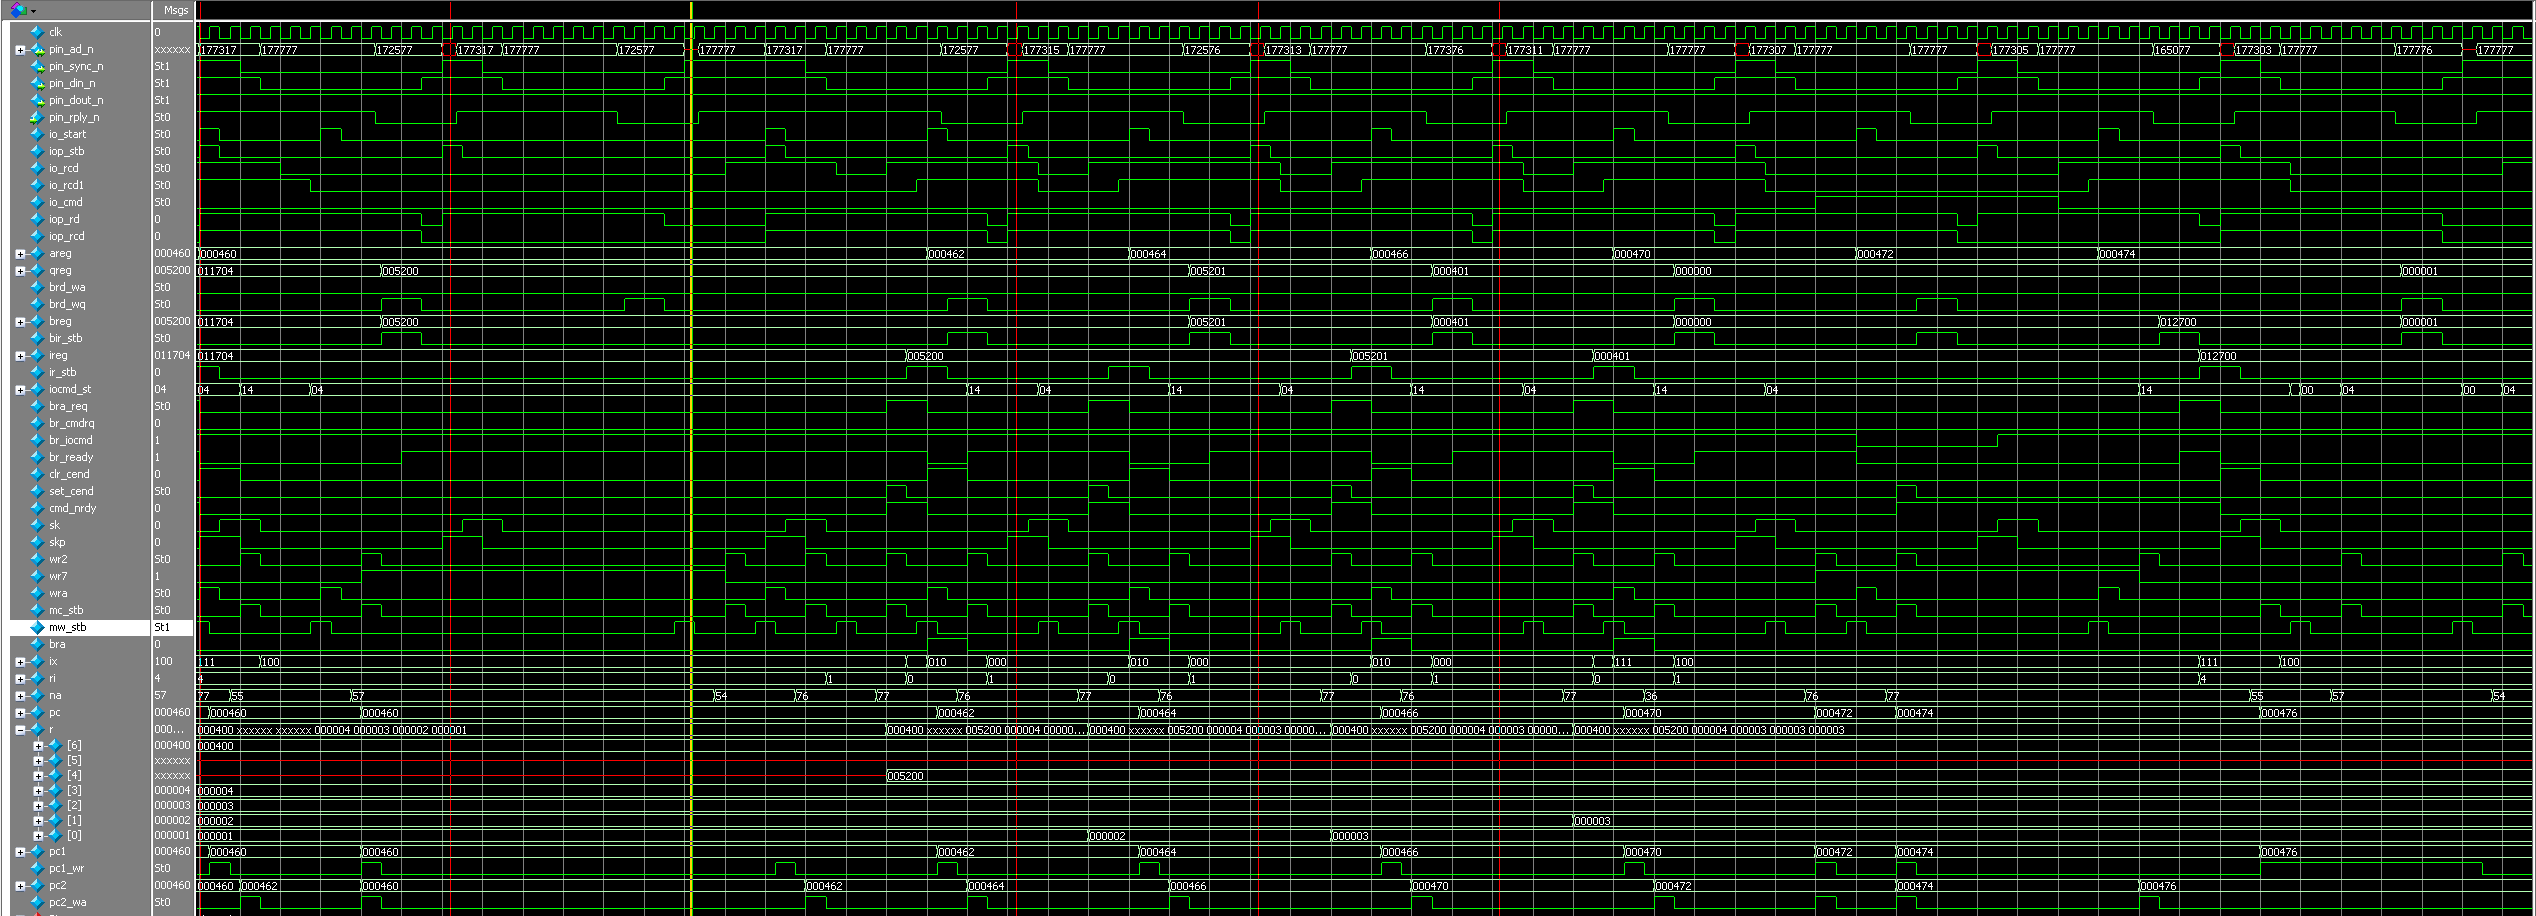The height and width of the screenshot is (916, 2536).
Task: Click the 165077 value on pin_ad_n waveform
Action: click(2172, 50)
